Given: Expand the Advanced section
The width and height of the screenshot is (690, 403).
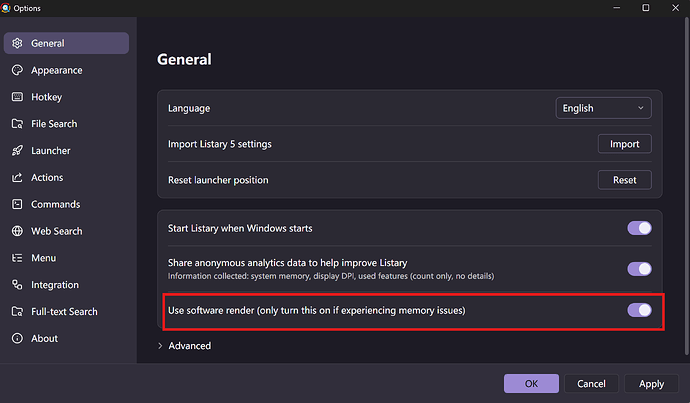Looking at the screenshot, I should pyautogui.click(x=184, y=346).
